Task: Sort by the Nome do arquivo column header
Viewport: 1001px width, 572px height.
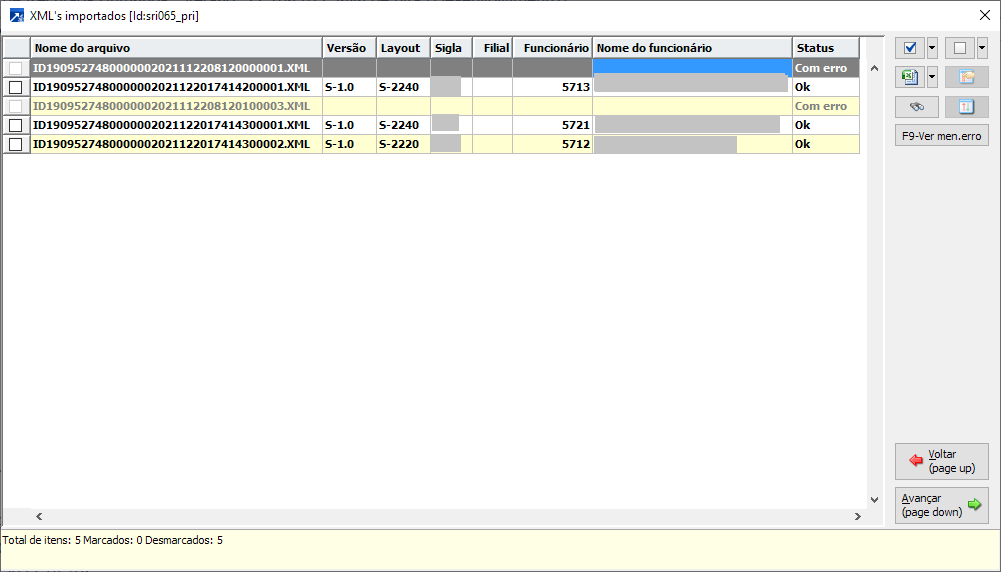Action: [176, 48]
